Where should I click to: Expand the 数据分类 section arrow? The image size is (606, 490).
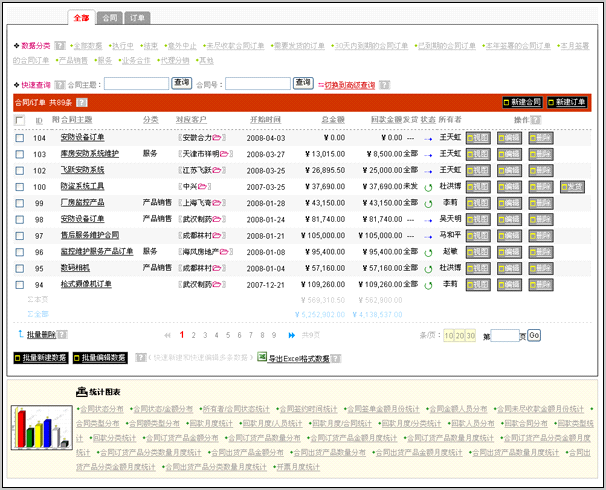pos(17,46)
